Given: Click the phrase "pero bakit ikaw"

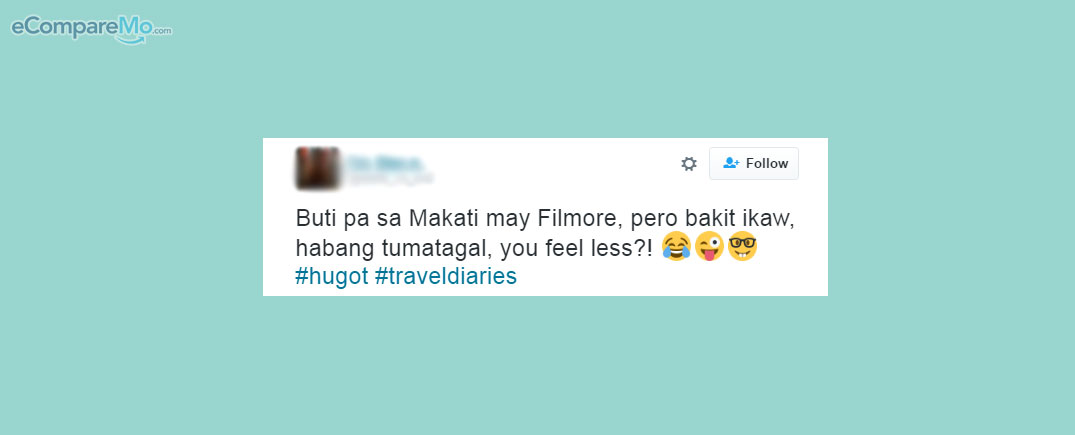Looking at the screenshot, I should pos(711,218).
